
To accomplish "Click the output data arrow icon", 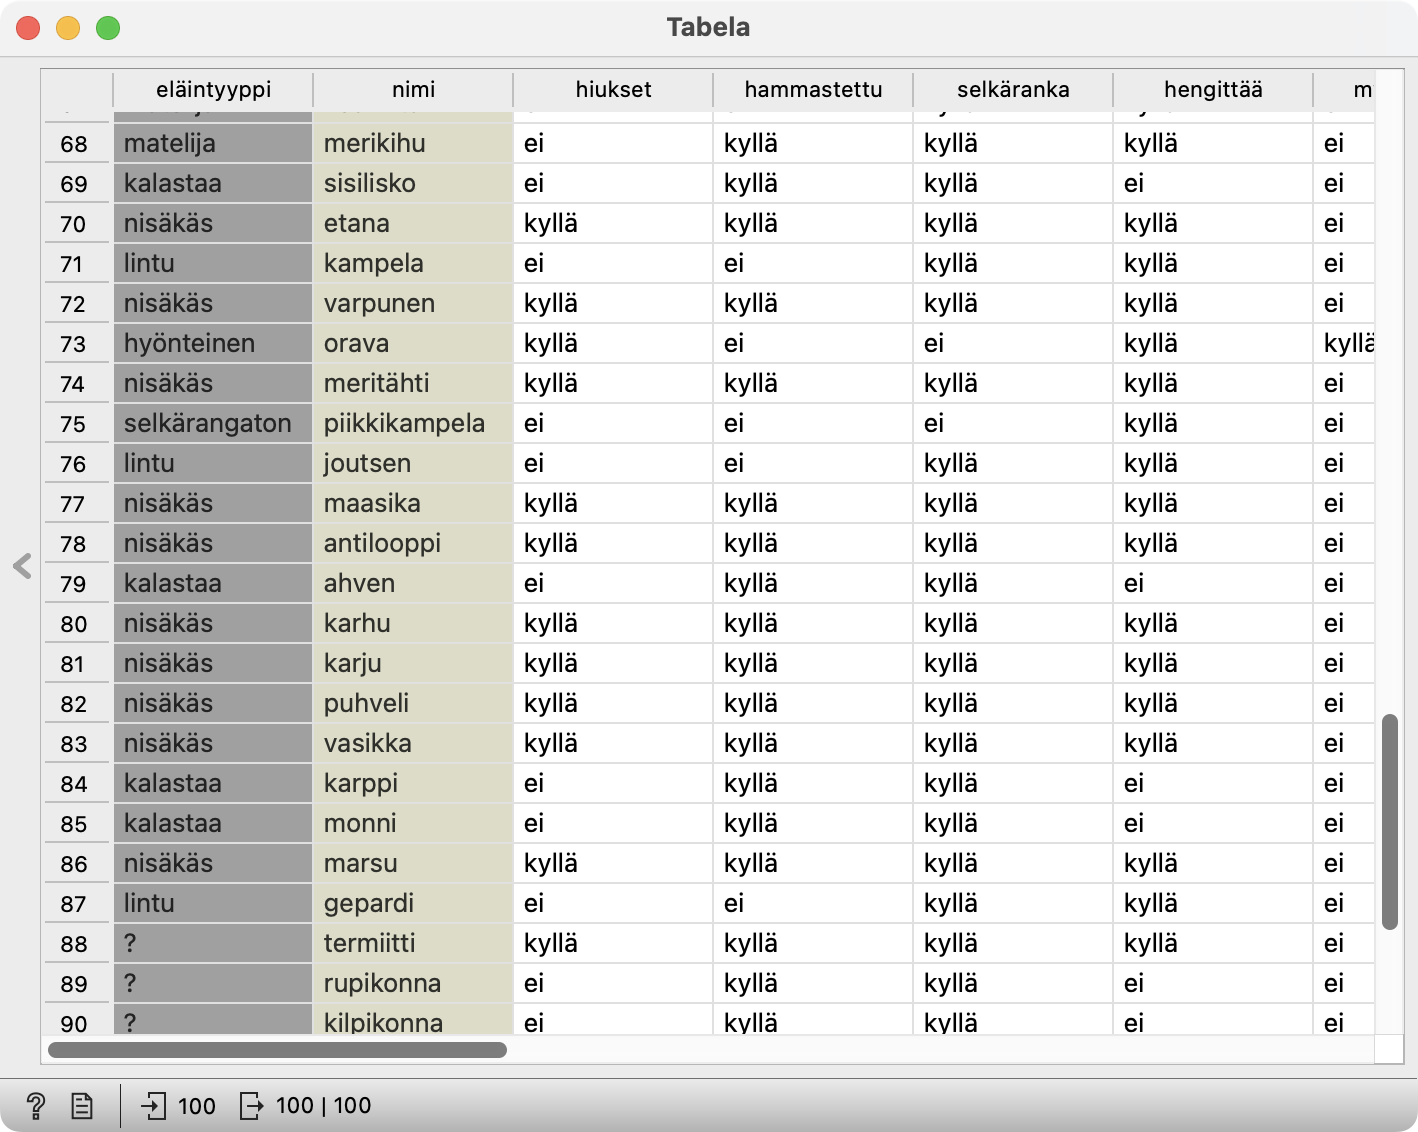I will pyautogui.click(x=251, y=1105).
